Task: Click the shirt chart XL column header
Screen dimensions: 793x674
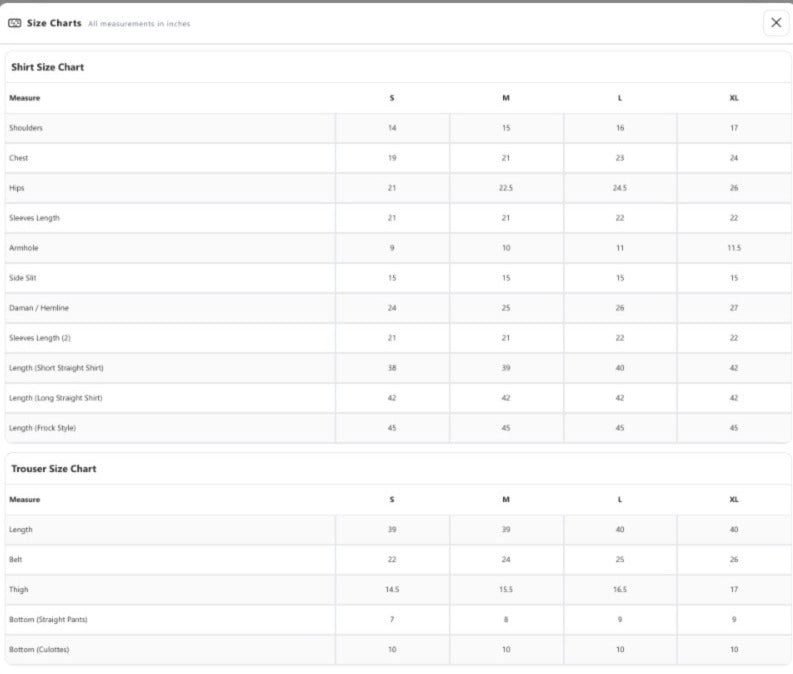Action: (734, 98)
